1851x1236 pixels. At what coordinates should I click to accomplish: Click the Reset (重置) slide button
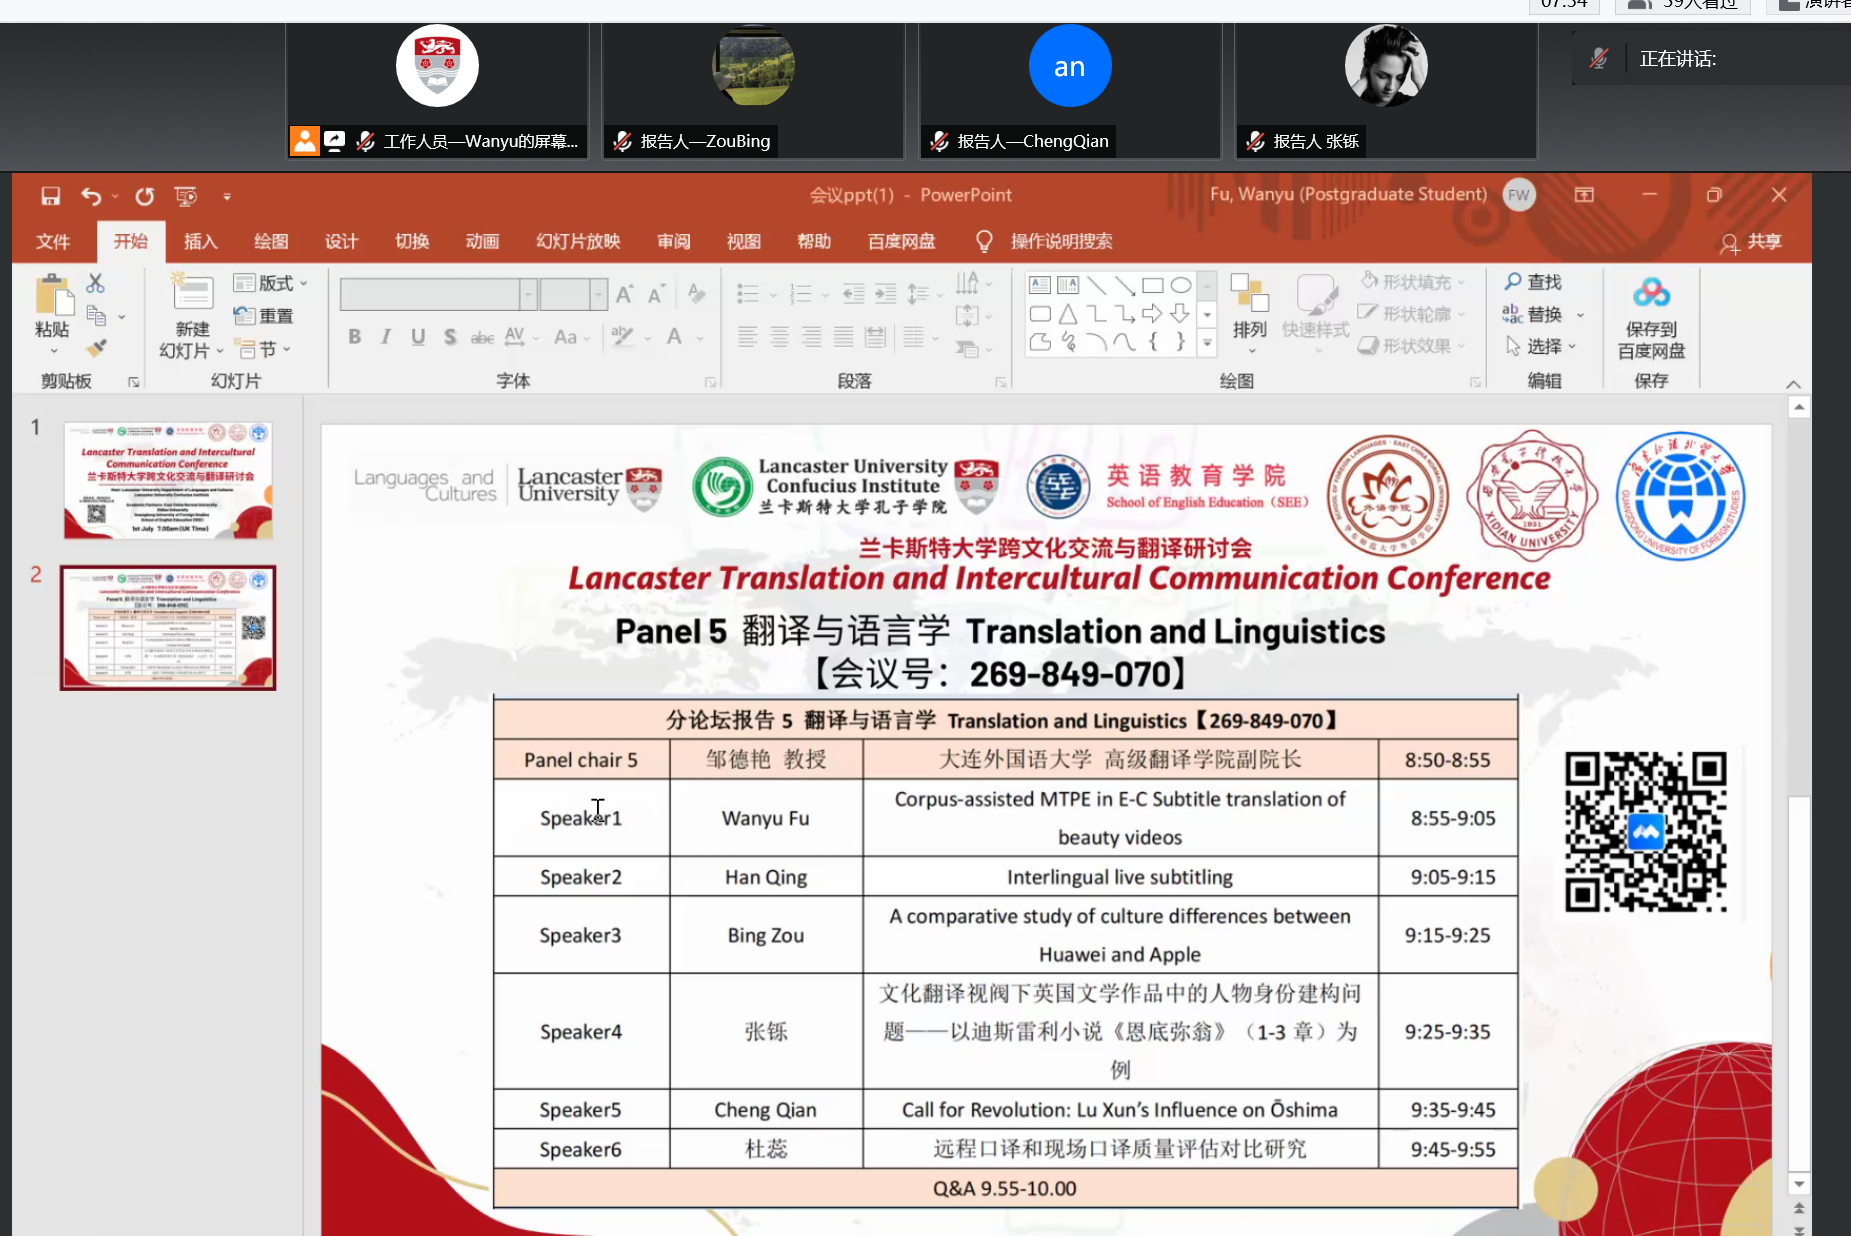[x=264, y=316]
